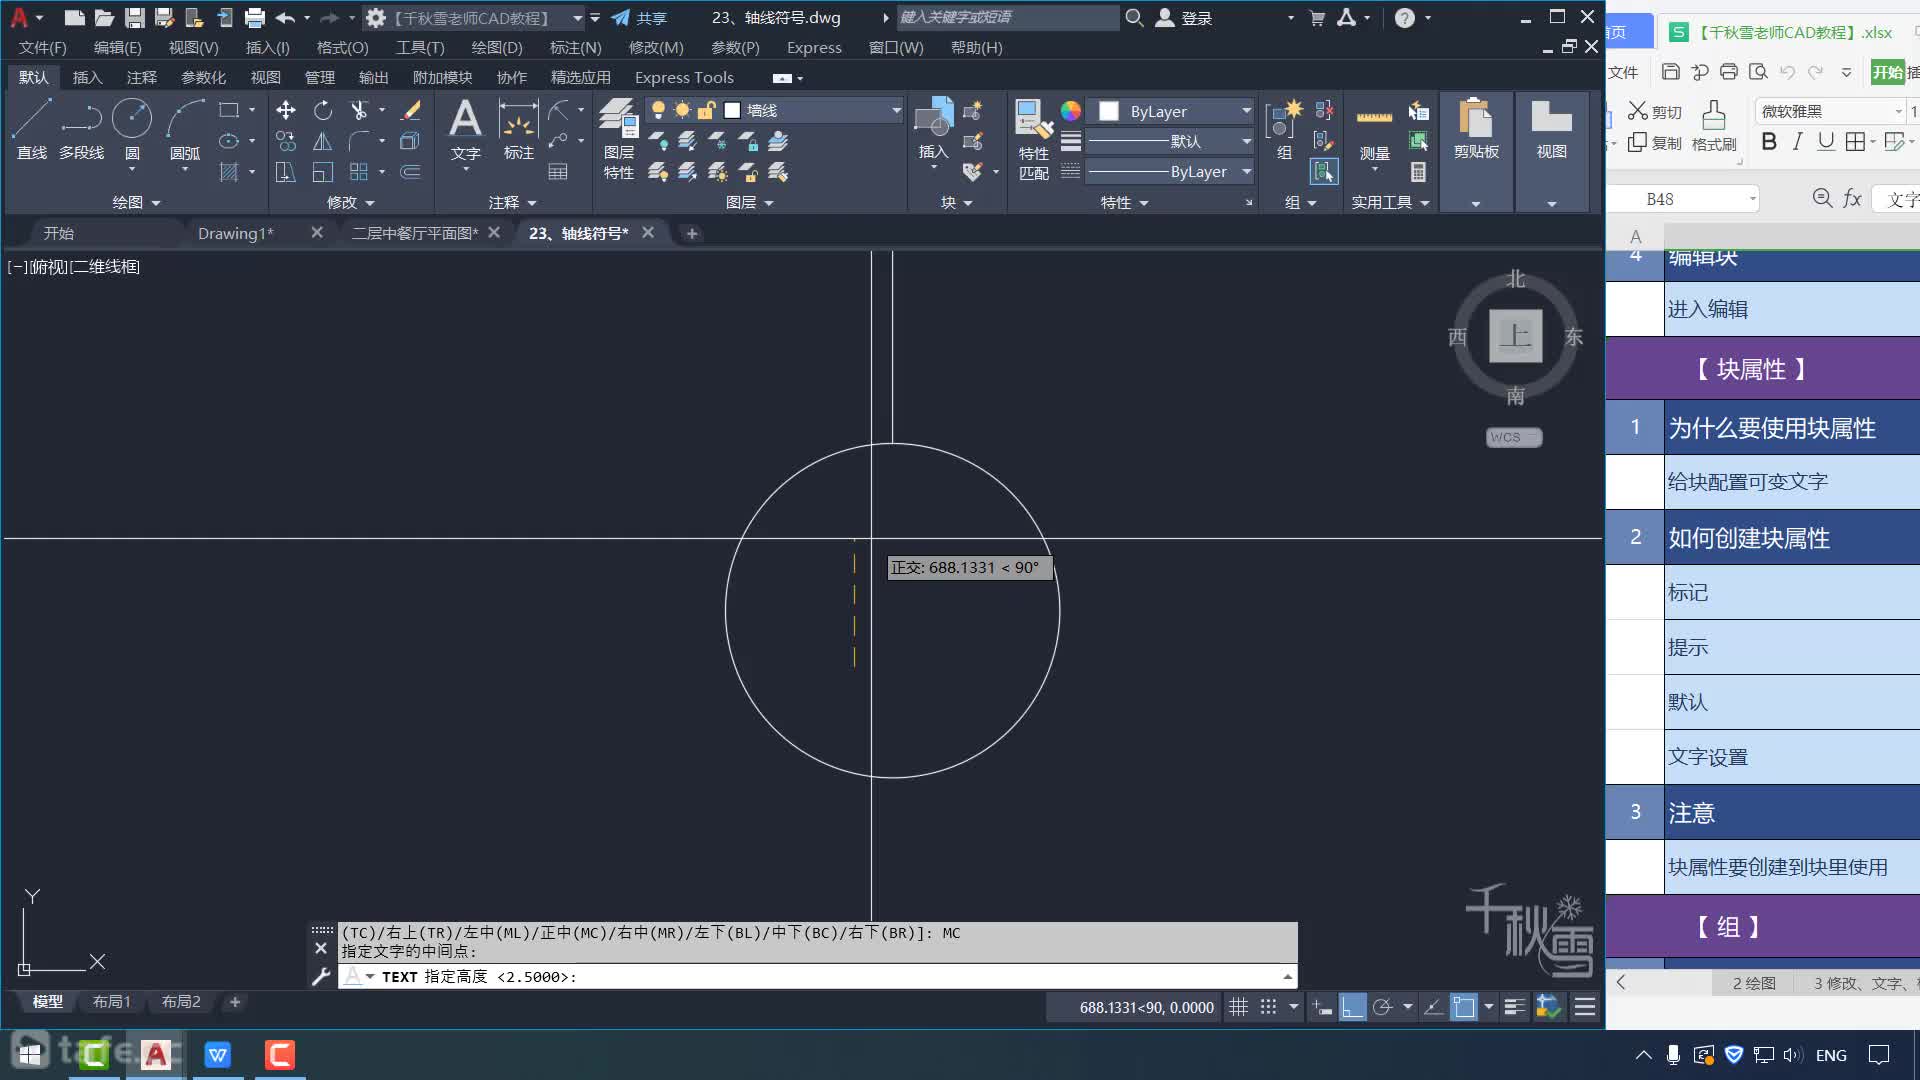Image resolution: width=1920 pixels, height=1080 pixels.
Task: Open the layer dropdown showing 墙线
Action: coord(896,110)
